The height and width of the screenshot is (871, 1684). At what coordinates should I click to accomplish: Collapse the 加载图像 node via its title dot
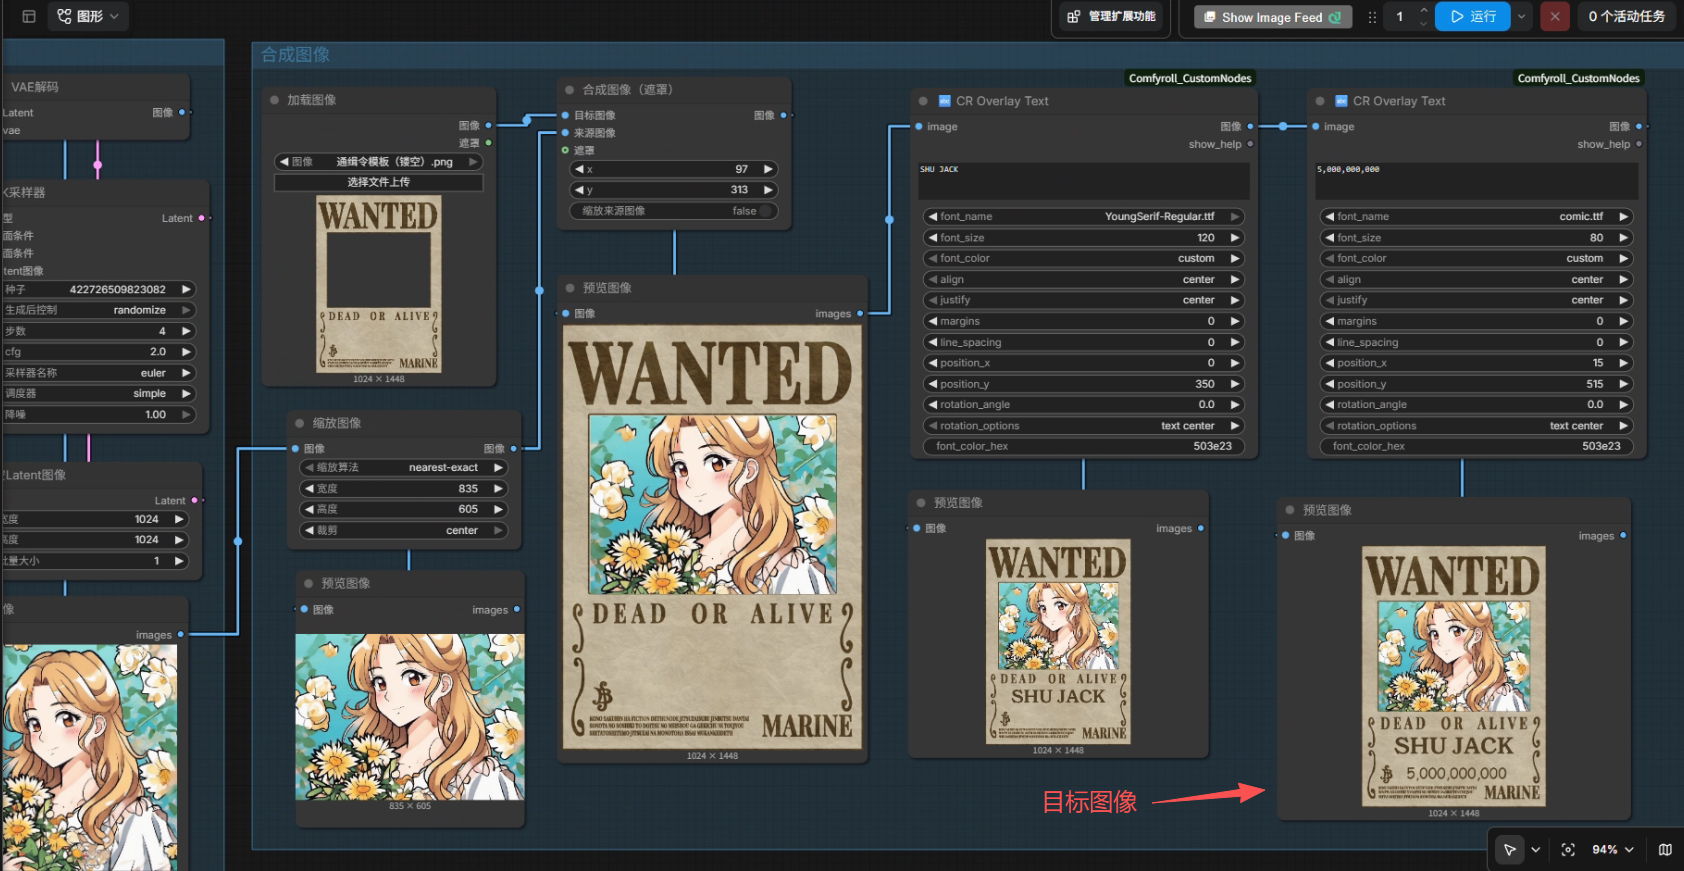(x=274, y=100)
